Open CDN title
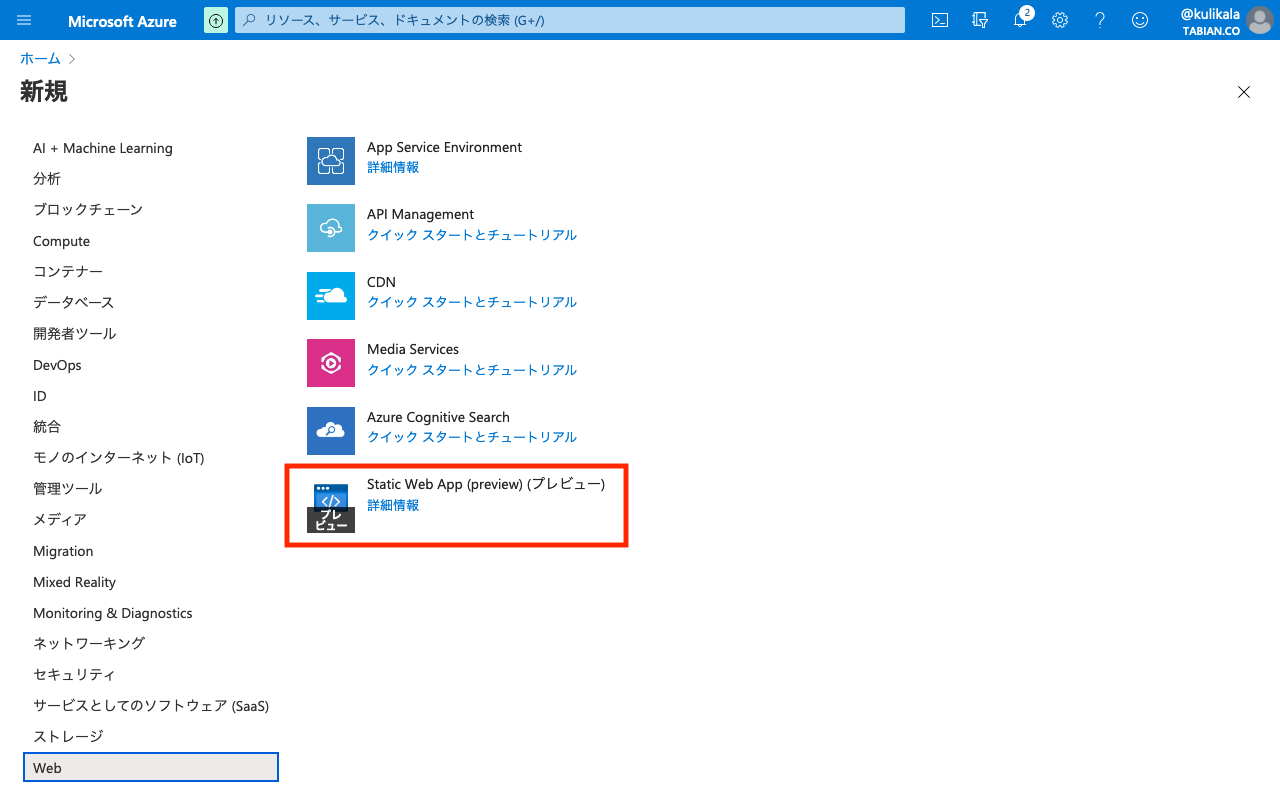Screen dimensions: 1280x800 tap(381, 282)
